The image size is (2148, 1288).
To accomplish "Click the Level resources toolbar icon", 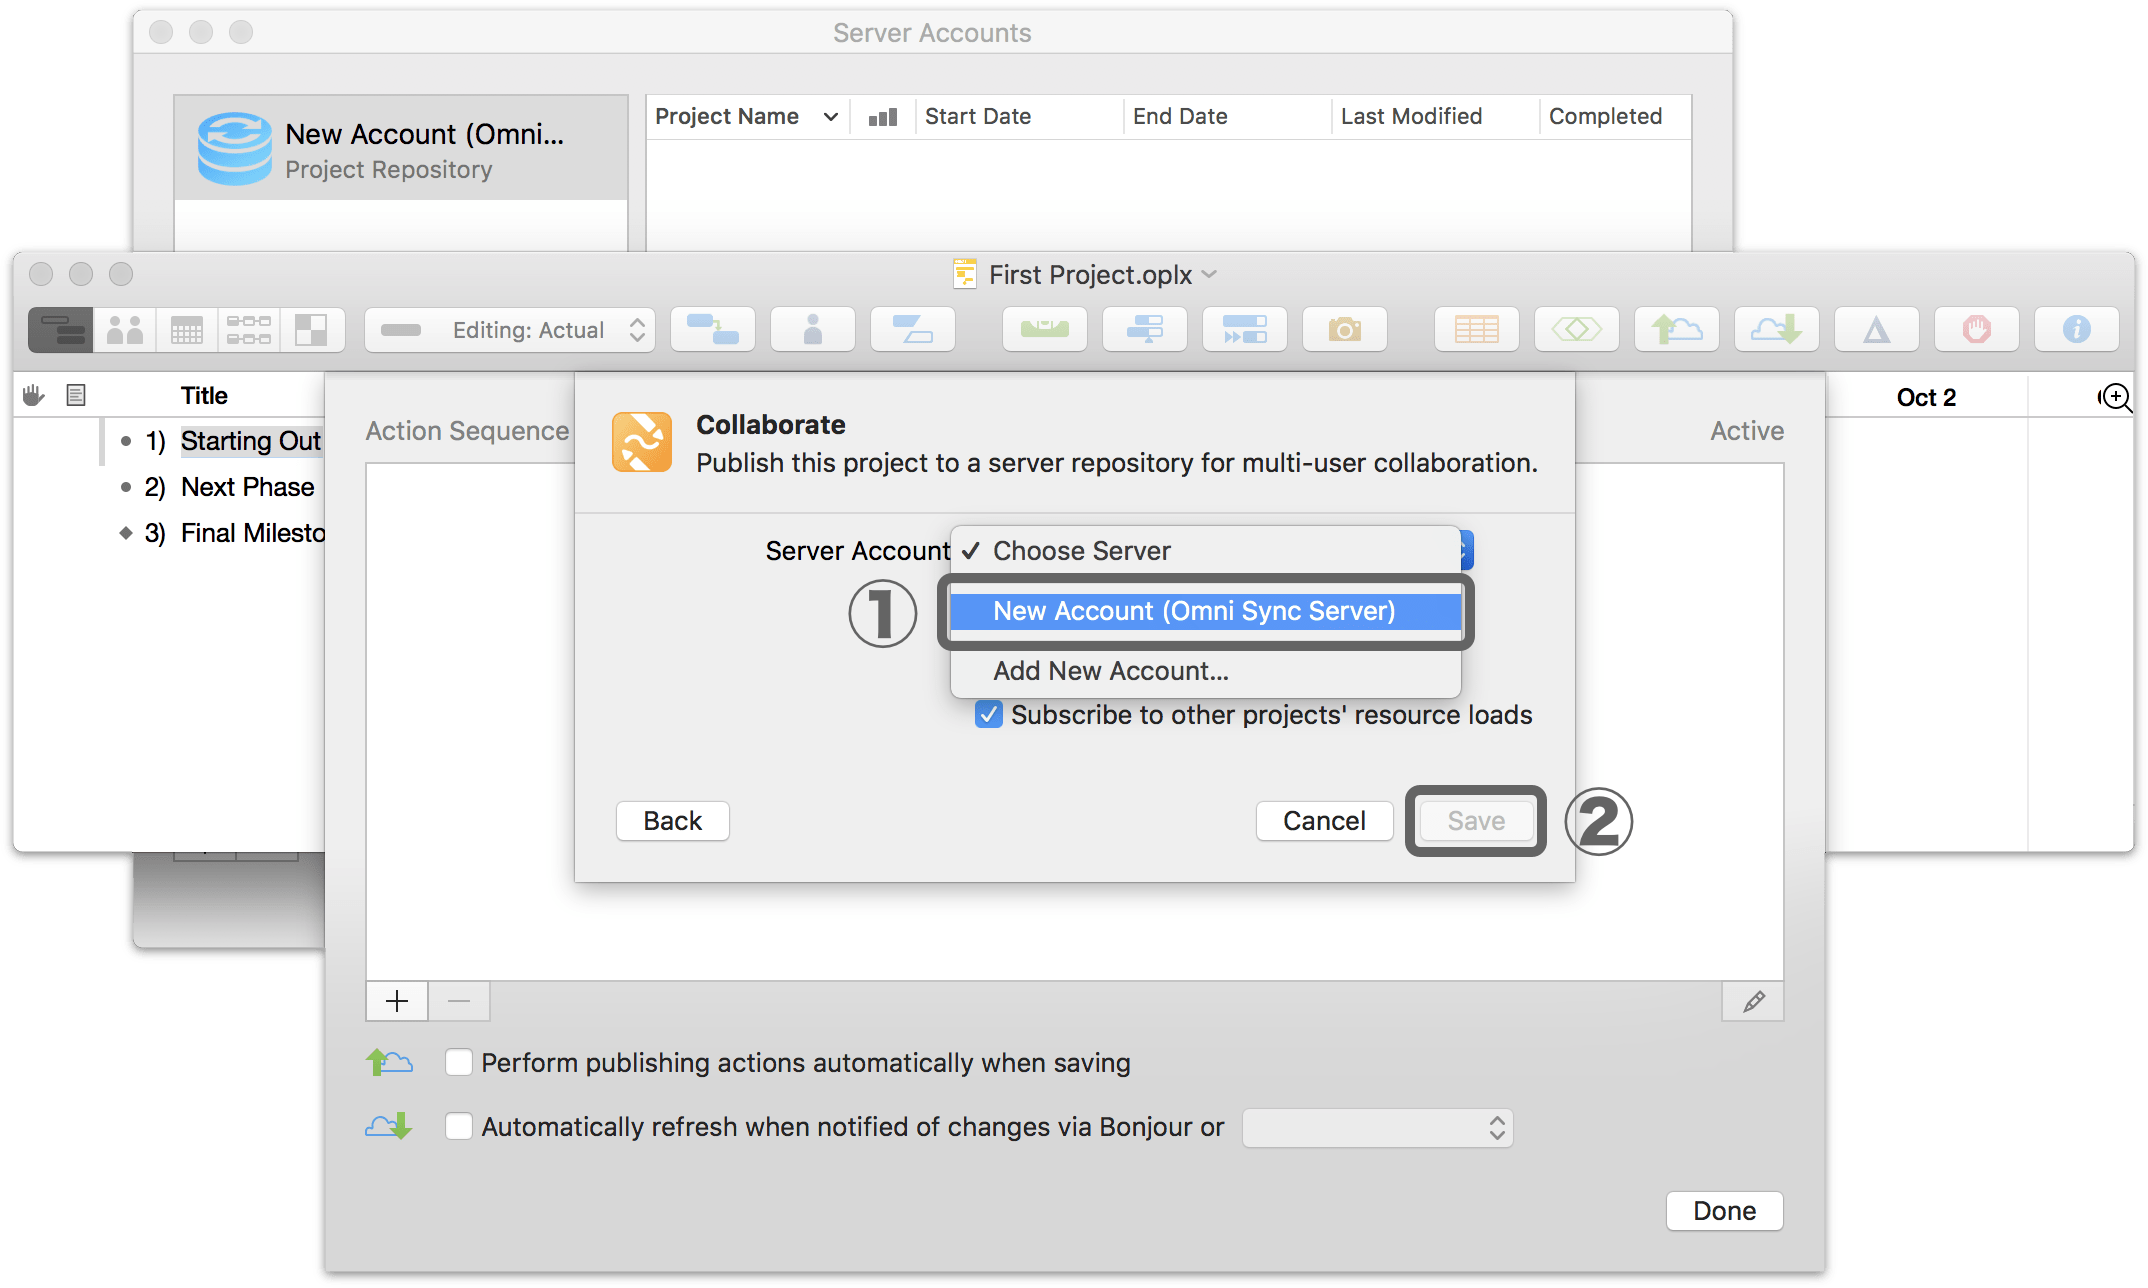I will tap(1045, 330).
